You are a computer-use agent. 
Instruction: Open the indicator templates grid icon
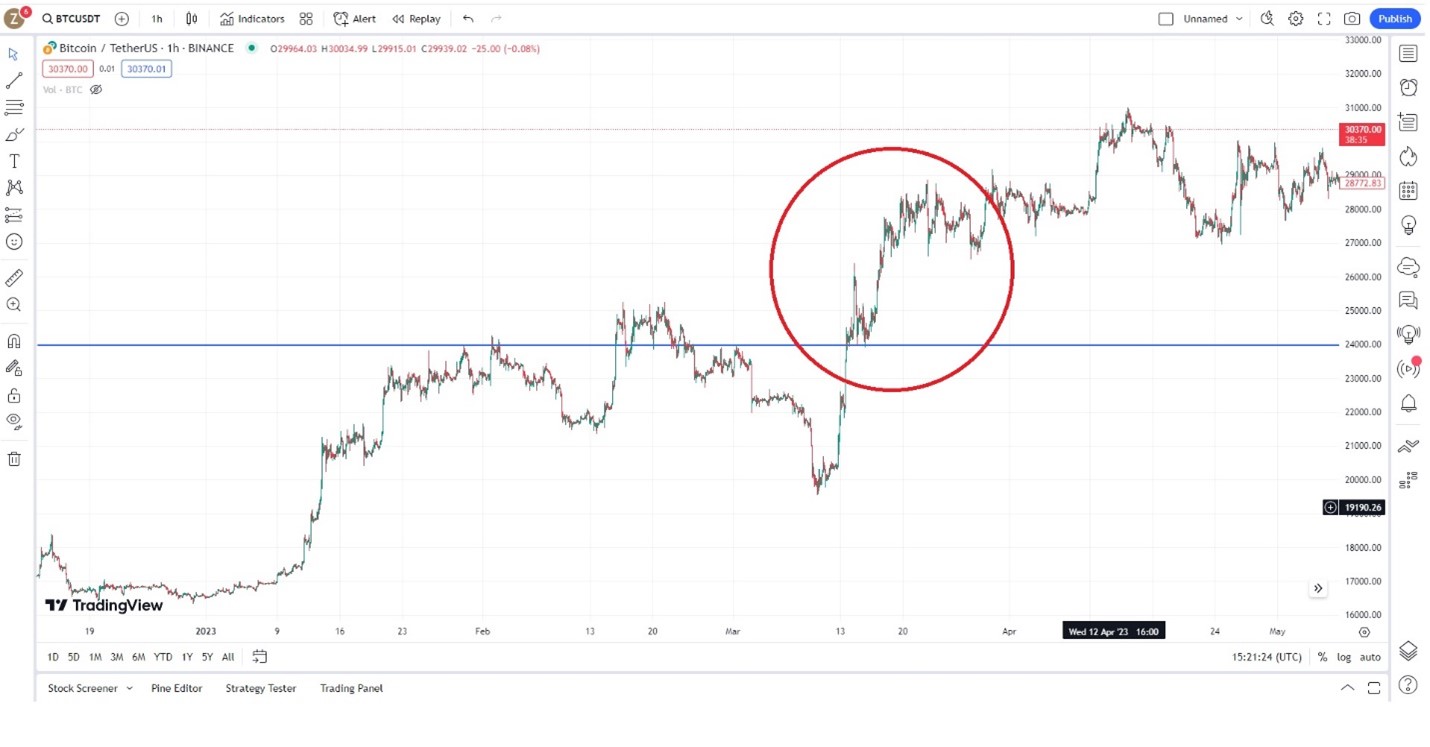306,19
